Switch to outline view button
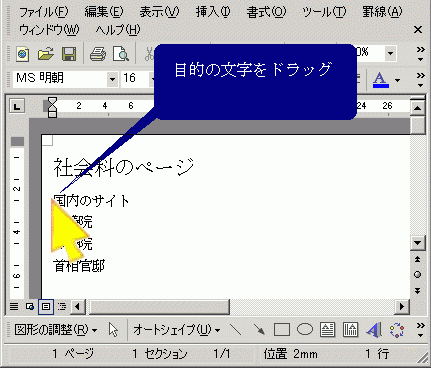431x368 pixels. point(62,306)
